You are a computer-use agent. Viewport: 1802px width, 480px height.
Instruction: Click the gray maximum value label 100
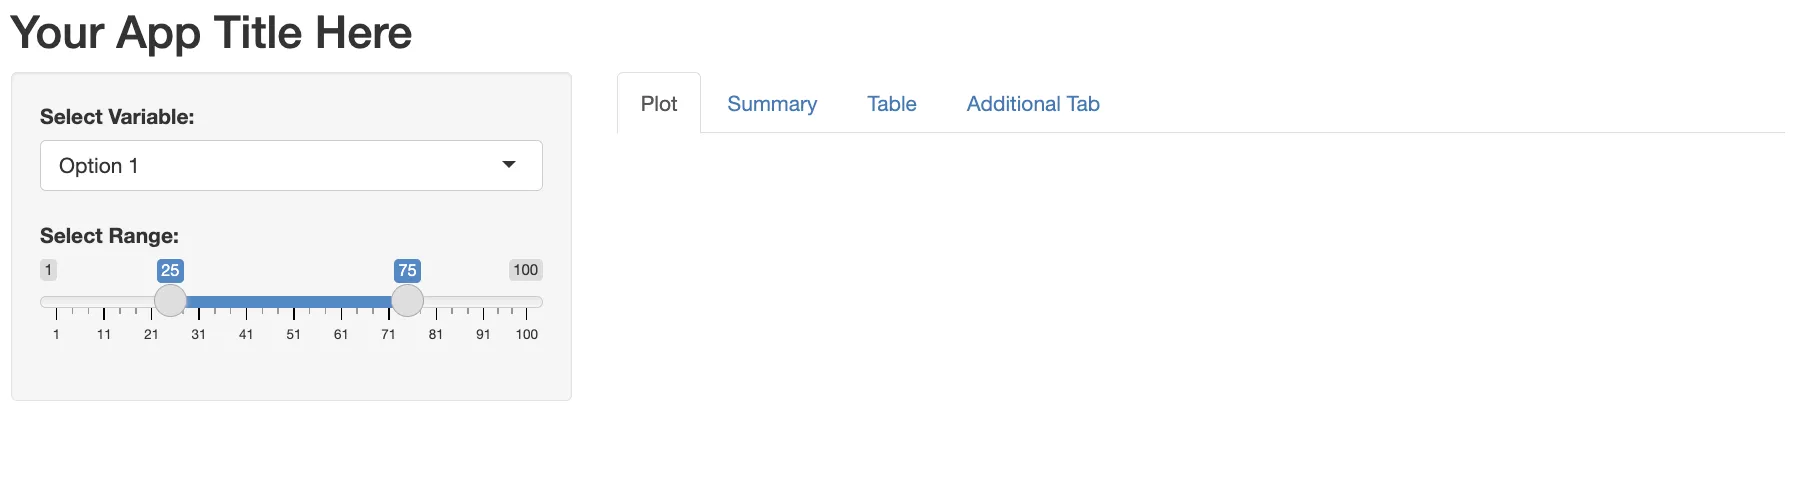525,270
